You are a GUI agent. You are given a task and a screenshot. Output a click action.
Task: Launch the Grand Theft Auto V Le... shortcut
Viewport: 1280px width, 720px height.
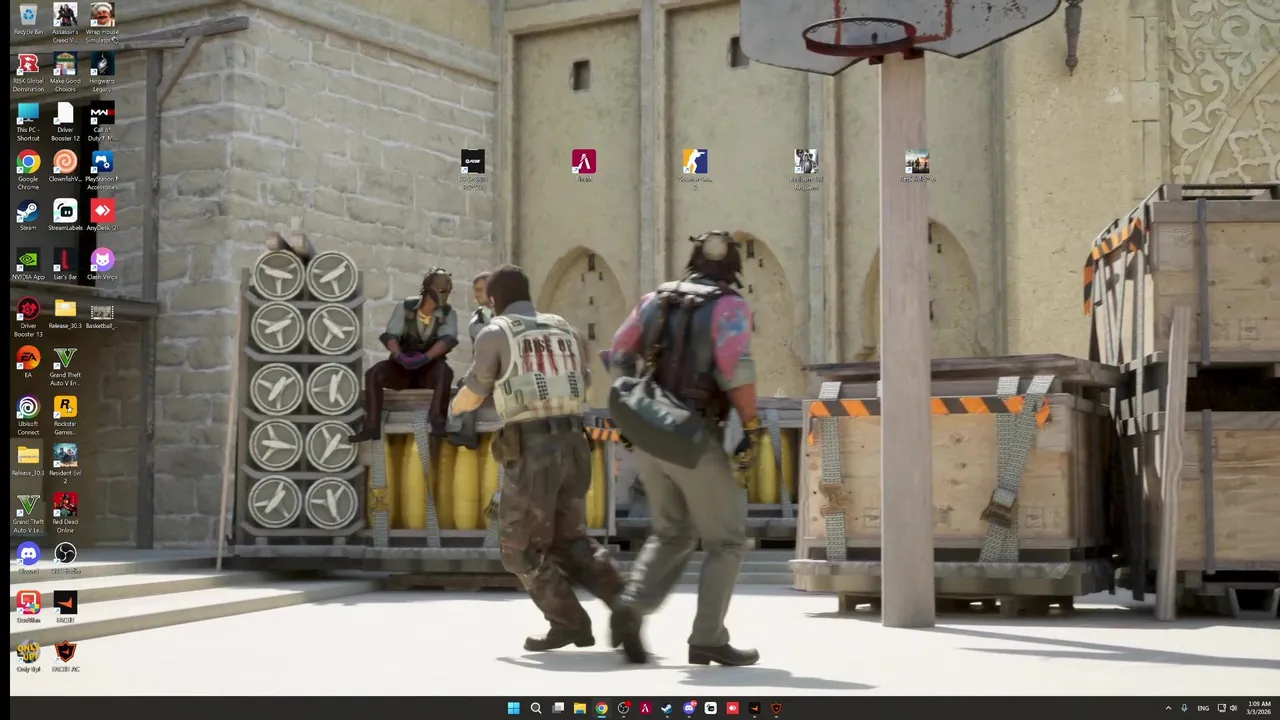pos(28,513)
